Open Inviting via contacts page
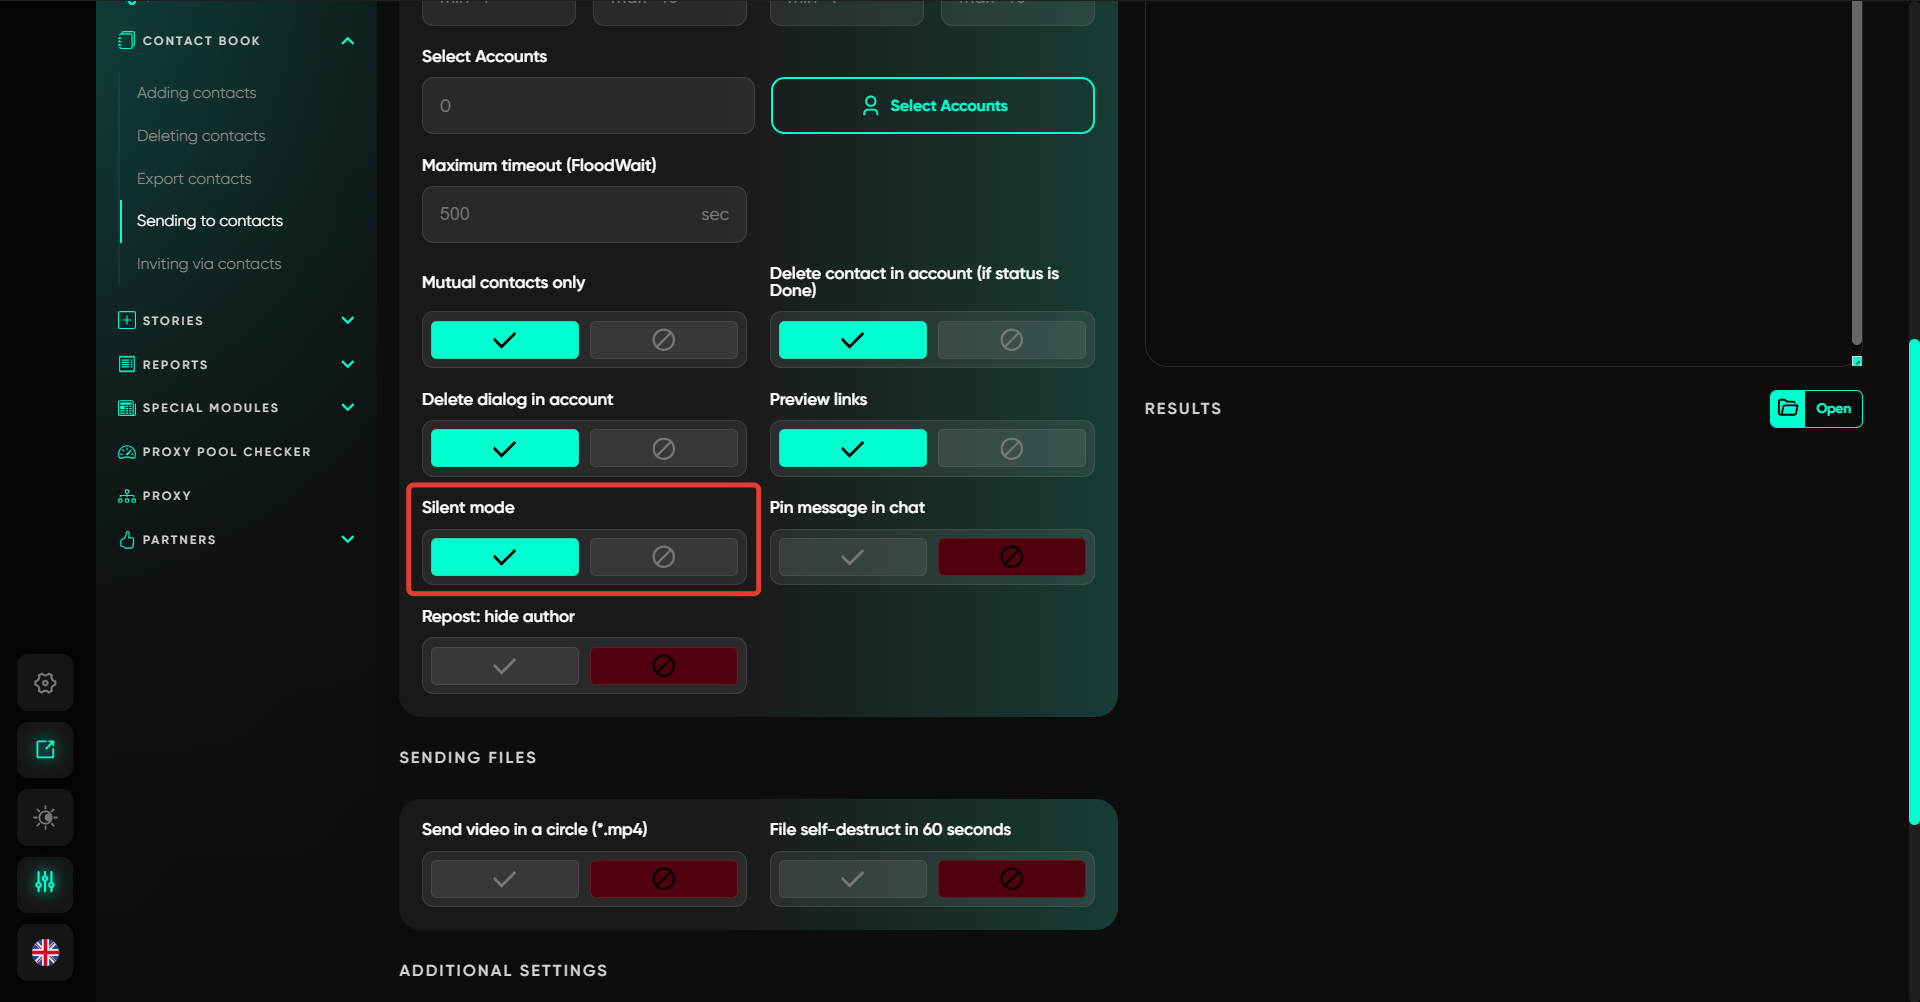Viewport: 1920px width, 1002px height. 209,264
